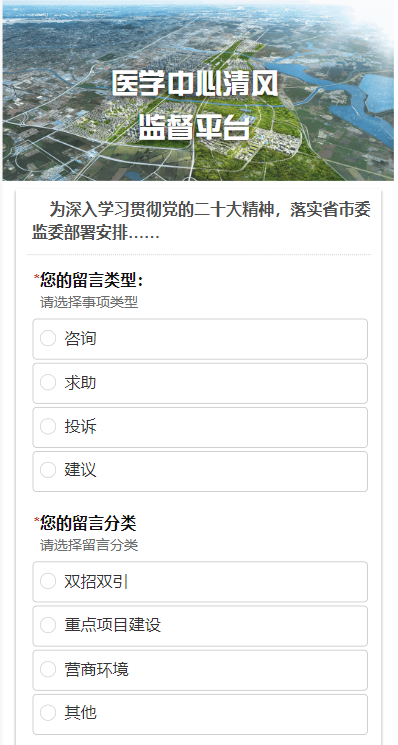Select the 双招双引 radio circle

[x=48, y=581]
